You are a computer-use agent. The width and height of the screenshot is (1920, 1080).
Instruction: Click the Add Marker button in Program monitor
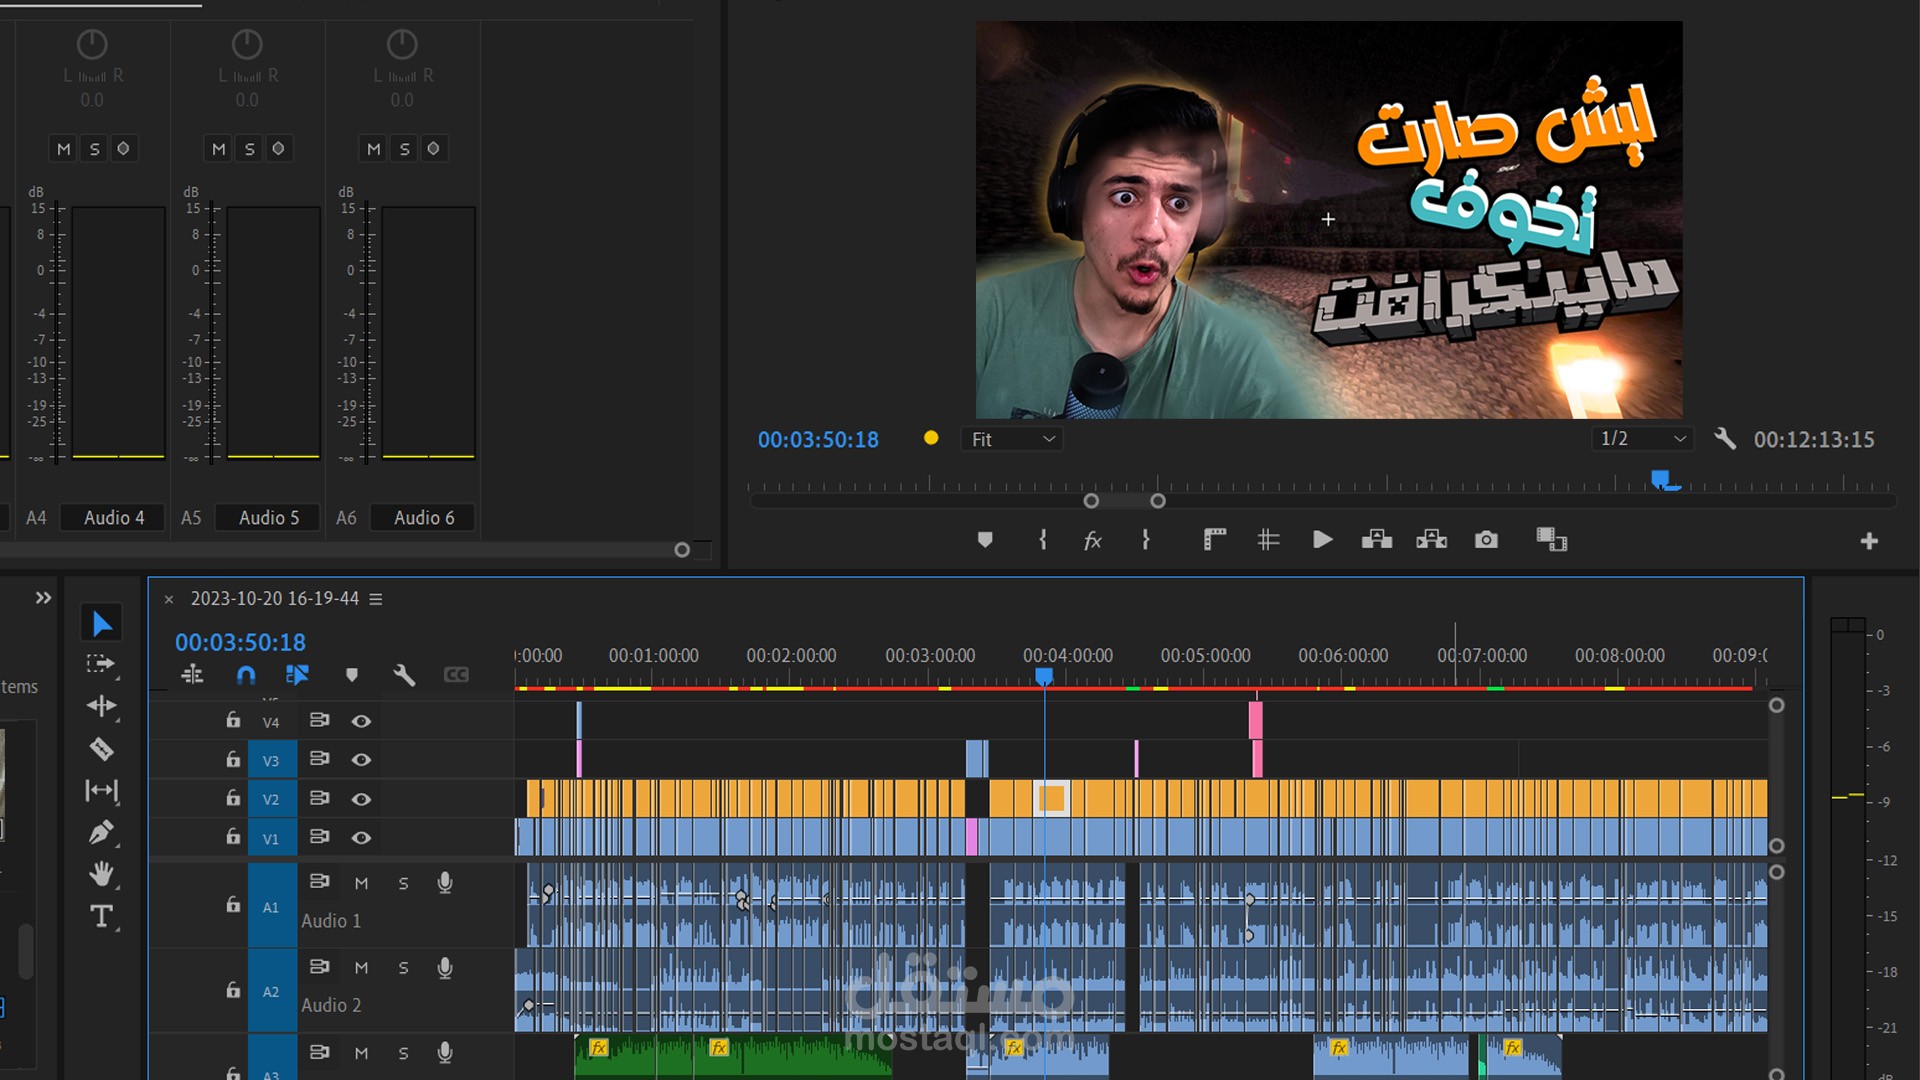pyautogui.click(x=985, y=540)
